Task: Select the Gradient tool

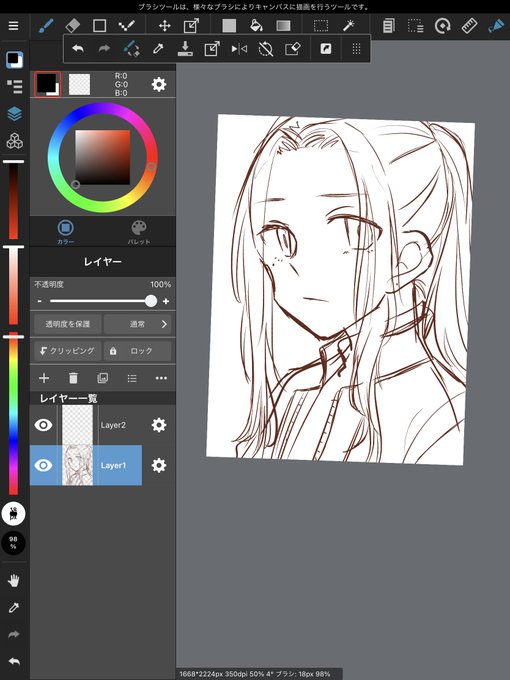Action: pyautogui.click(x=283, y=26)
